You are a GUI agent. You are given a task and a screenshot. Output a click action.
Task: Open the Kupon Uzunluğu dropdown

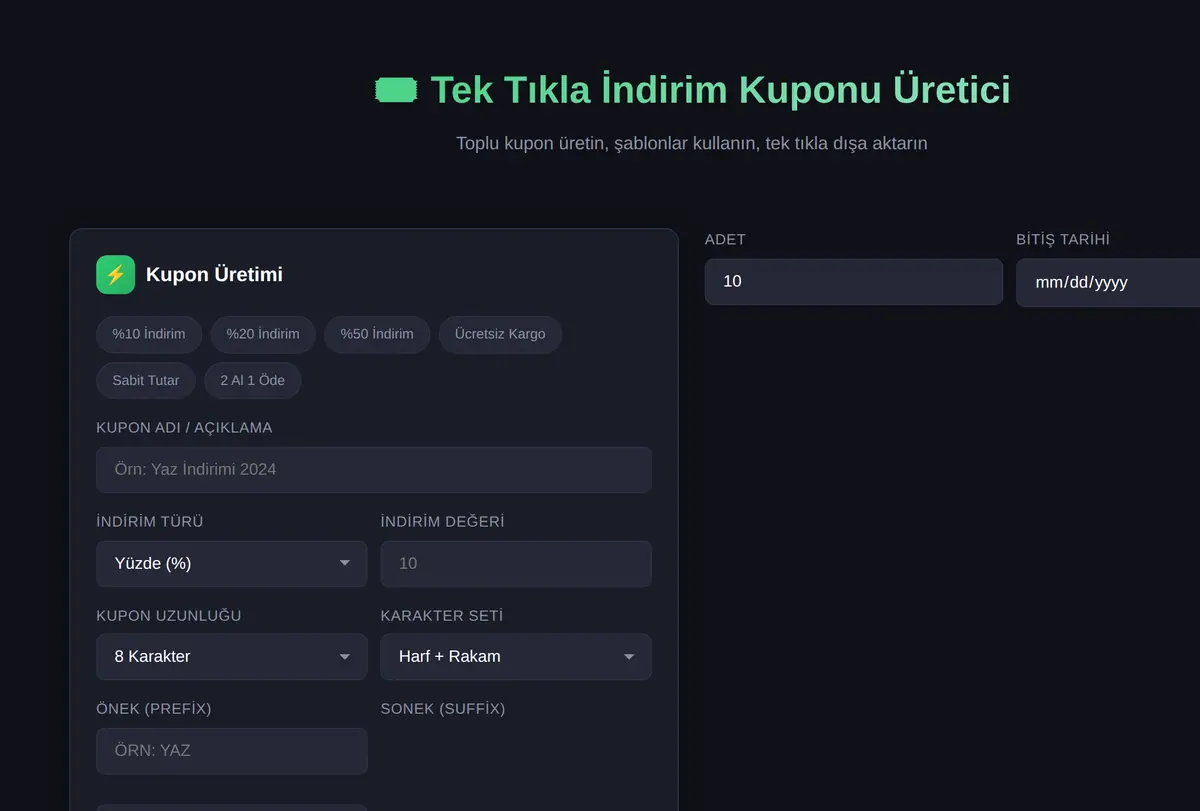tap(232, 657)
